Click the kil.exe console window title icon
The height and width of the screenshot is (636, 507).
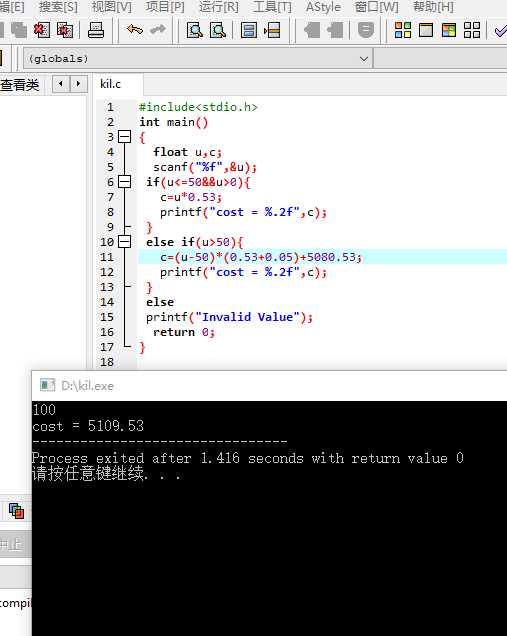click(47, 385)
